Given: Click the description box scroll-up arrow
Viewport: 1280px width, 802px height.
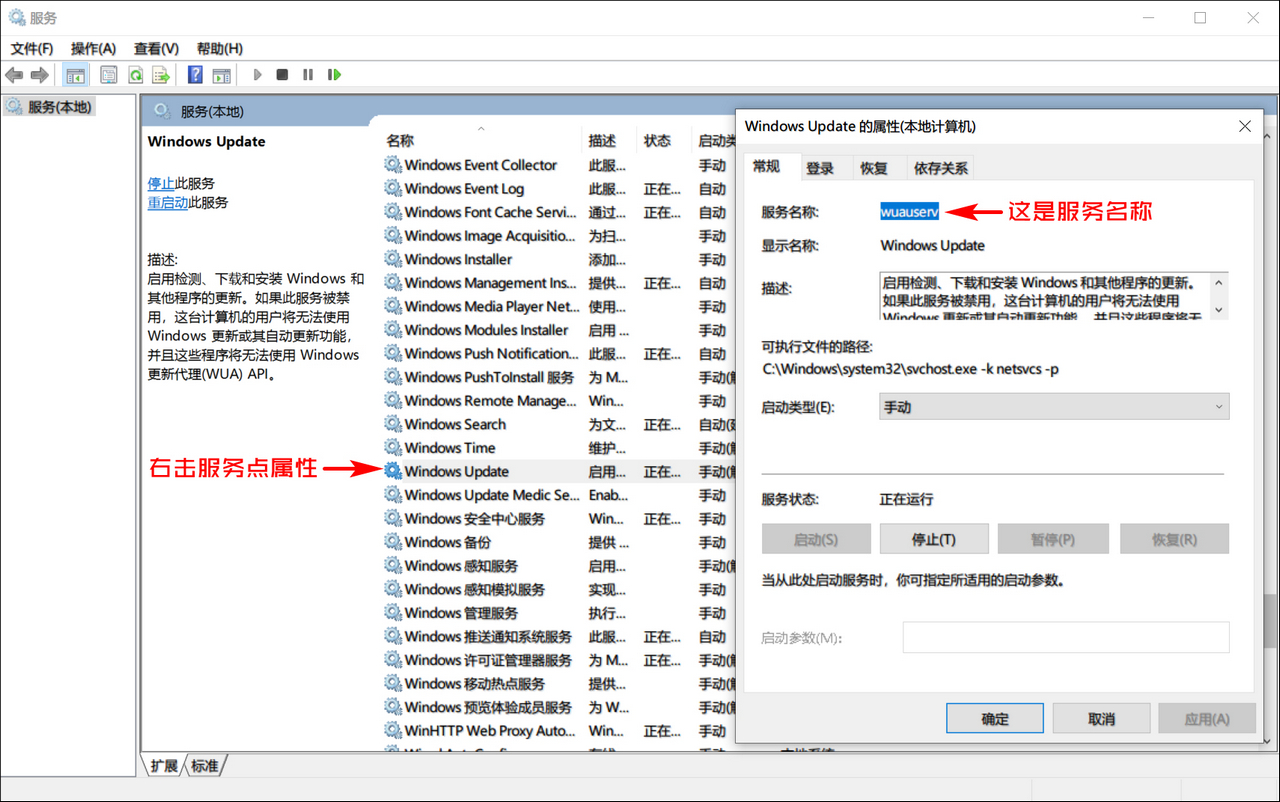Looking at the screenshot, I should (1218, 283).
